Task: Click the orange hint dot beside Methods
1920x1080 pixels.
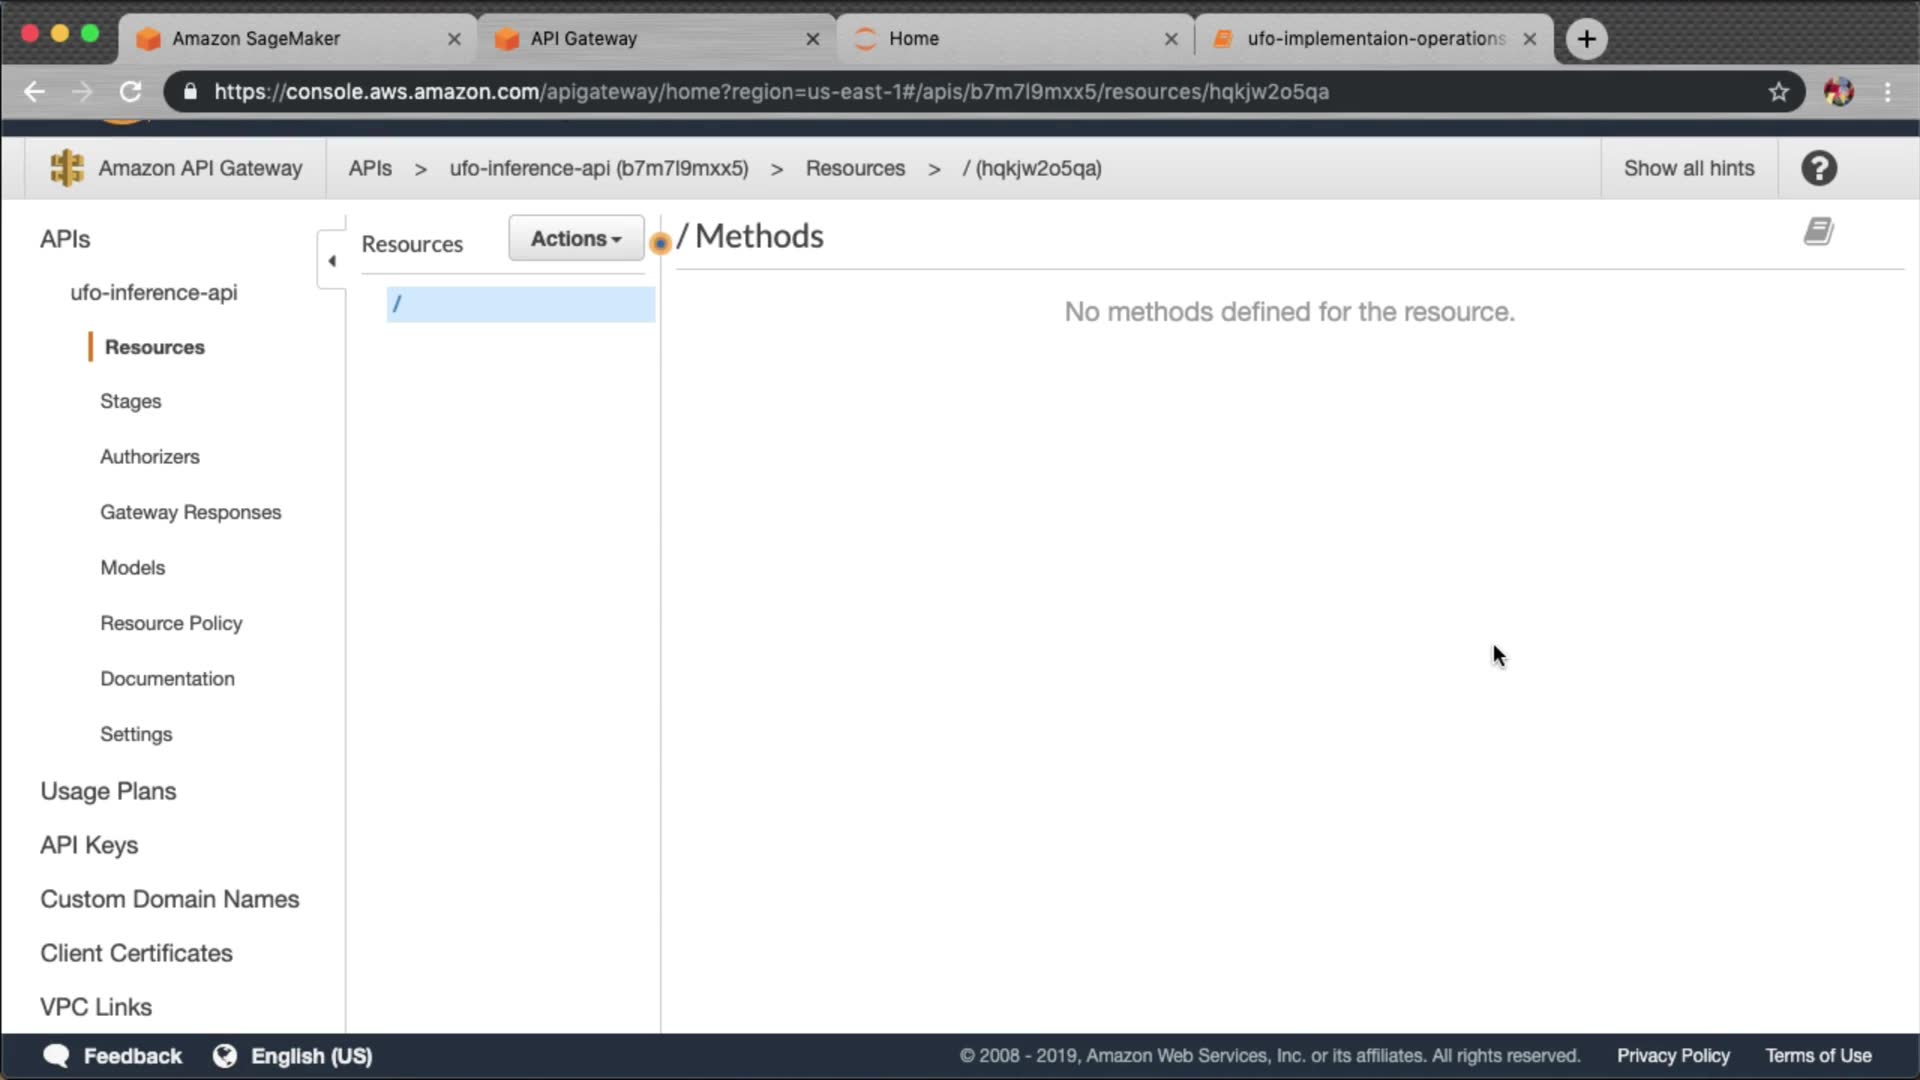Action: click(660, 243)
